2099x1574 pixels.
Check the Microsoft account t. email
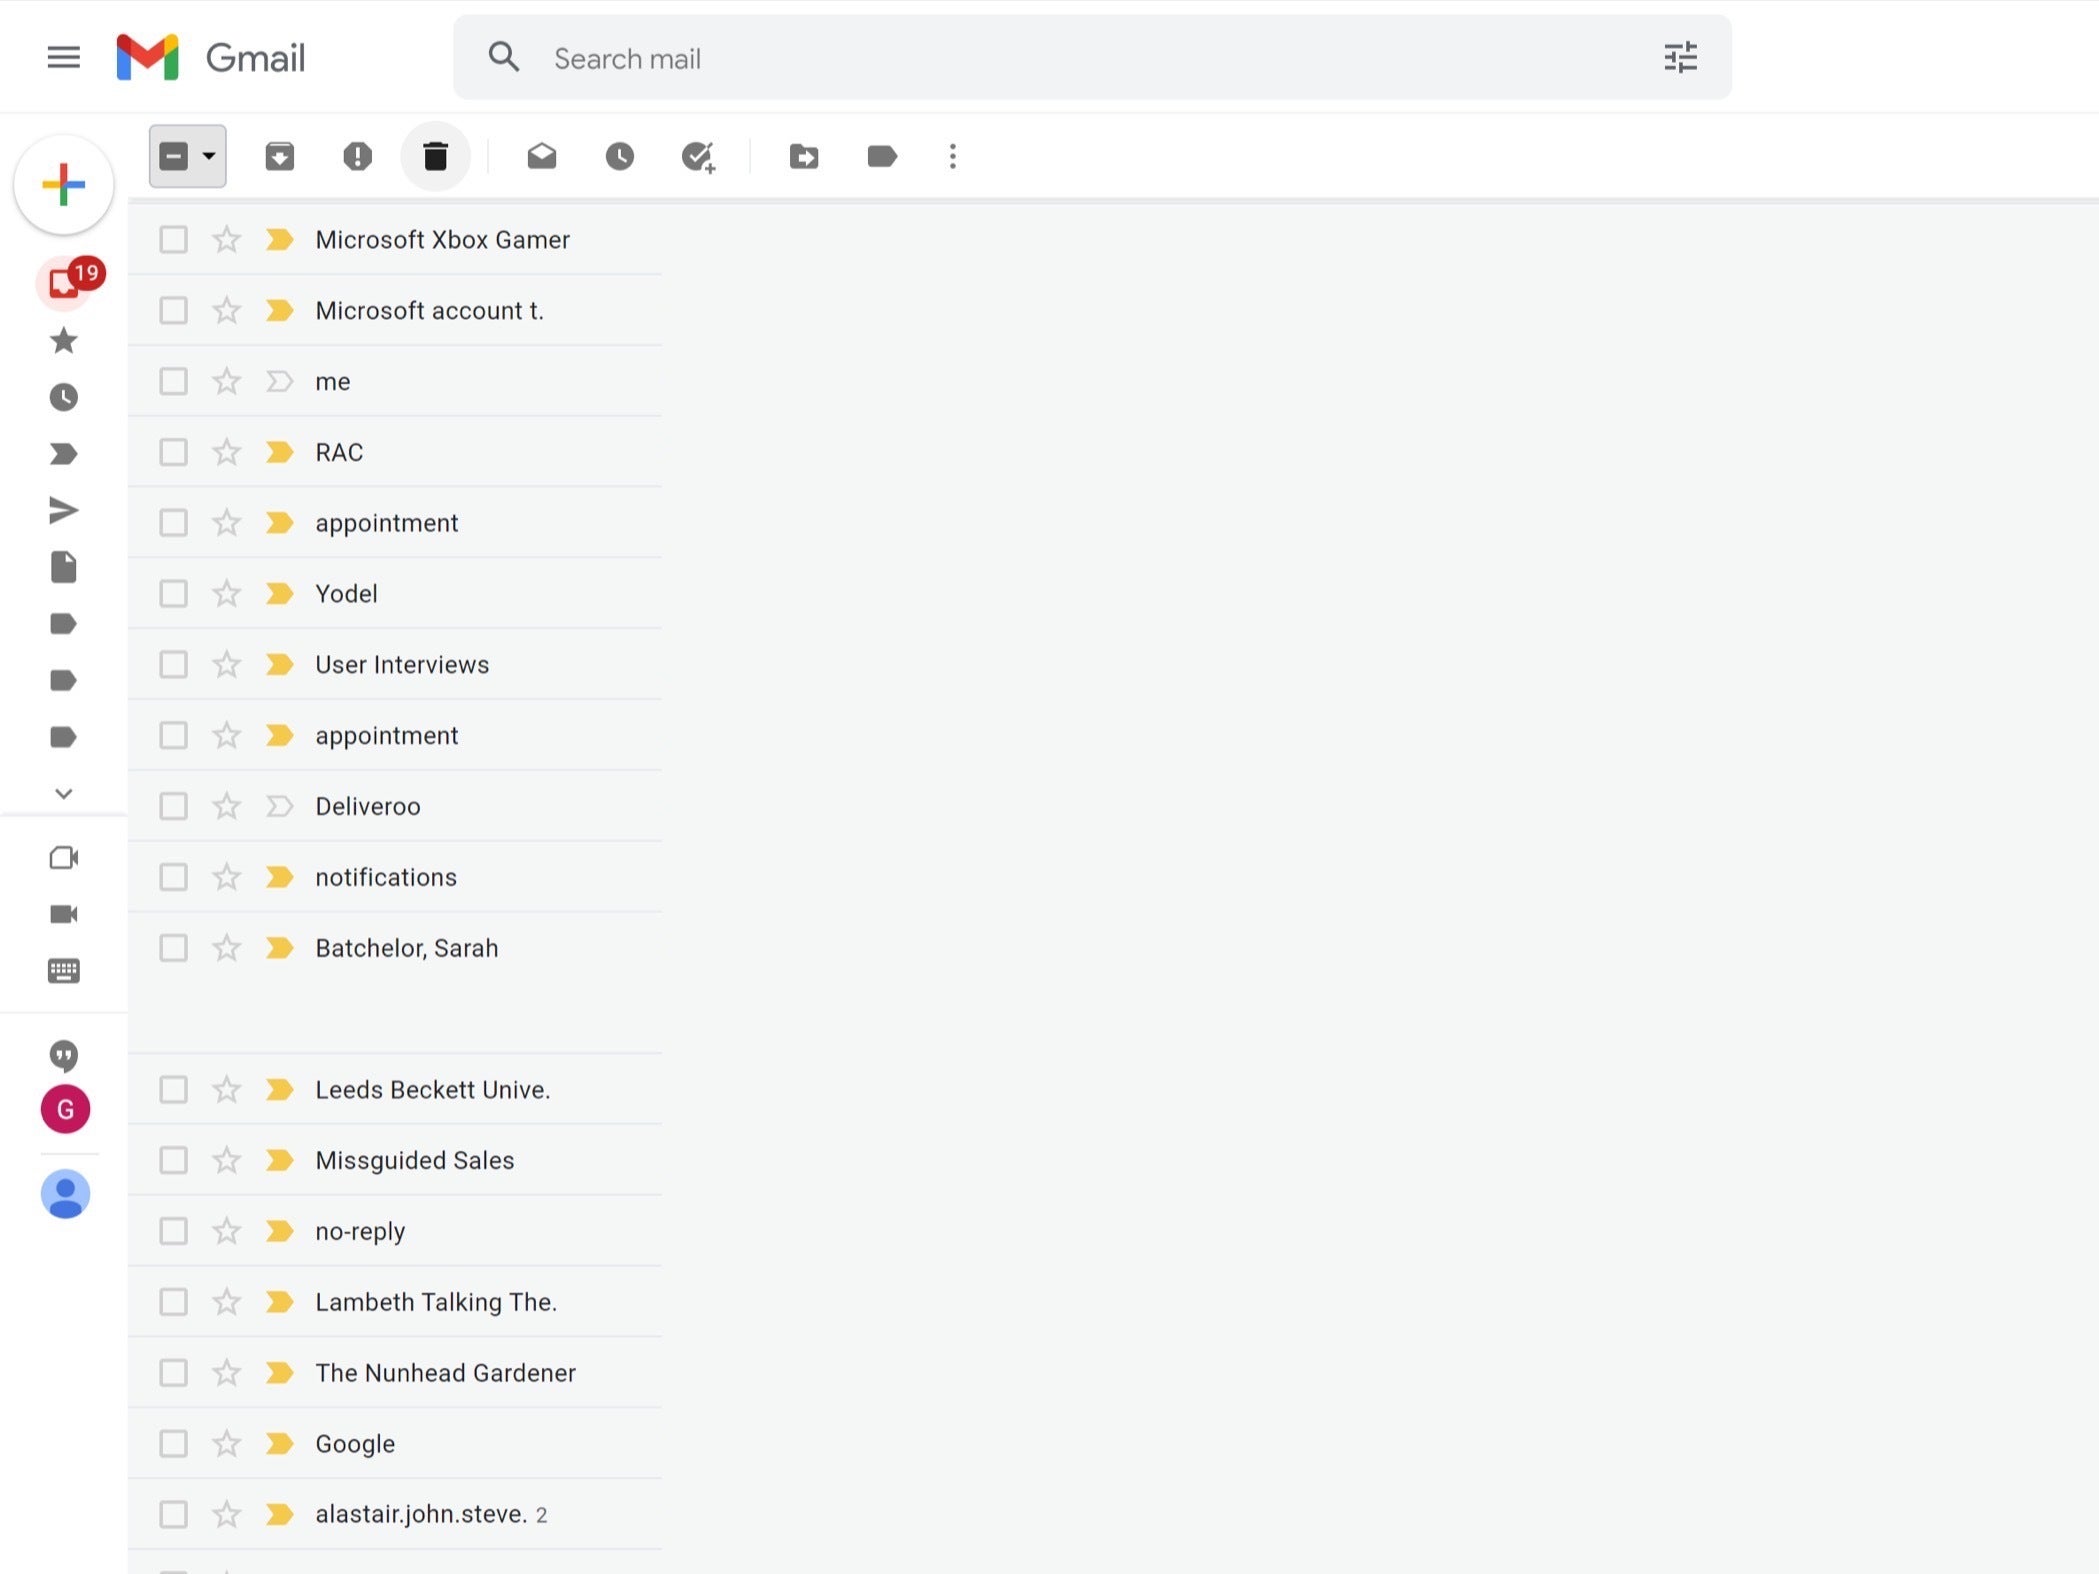(x=173, y=311)
